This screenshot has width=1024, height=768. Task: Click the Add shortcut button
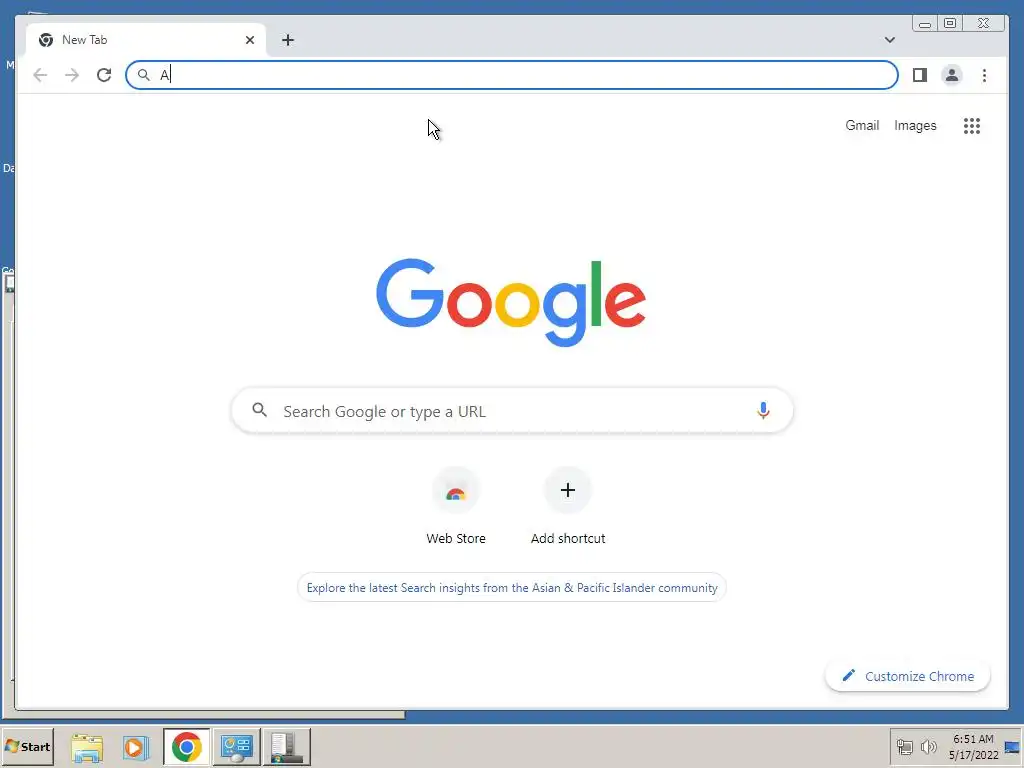(568, 507)
